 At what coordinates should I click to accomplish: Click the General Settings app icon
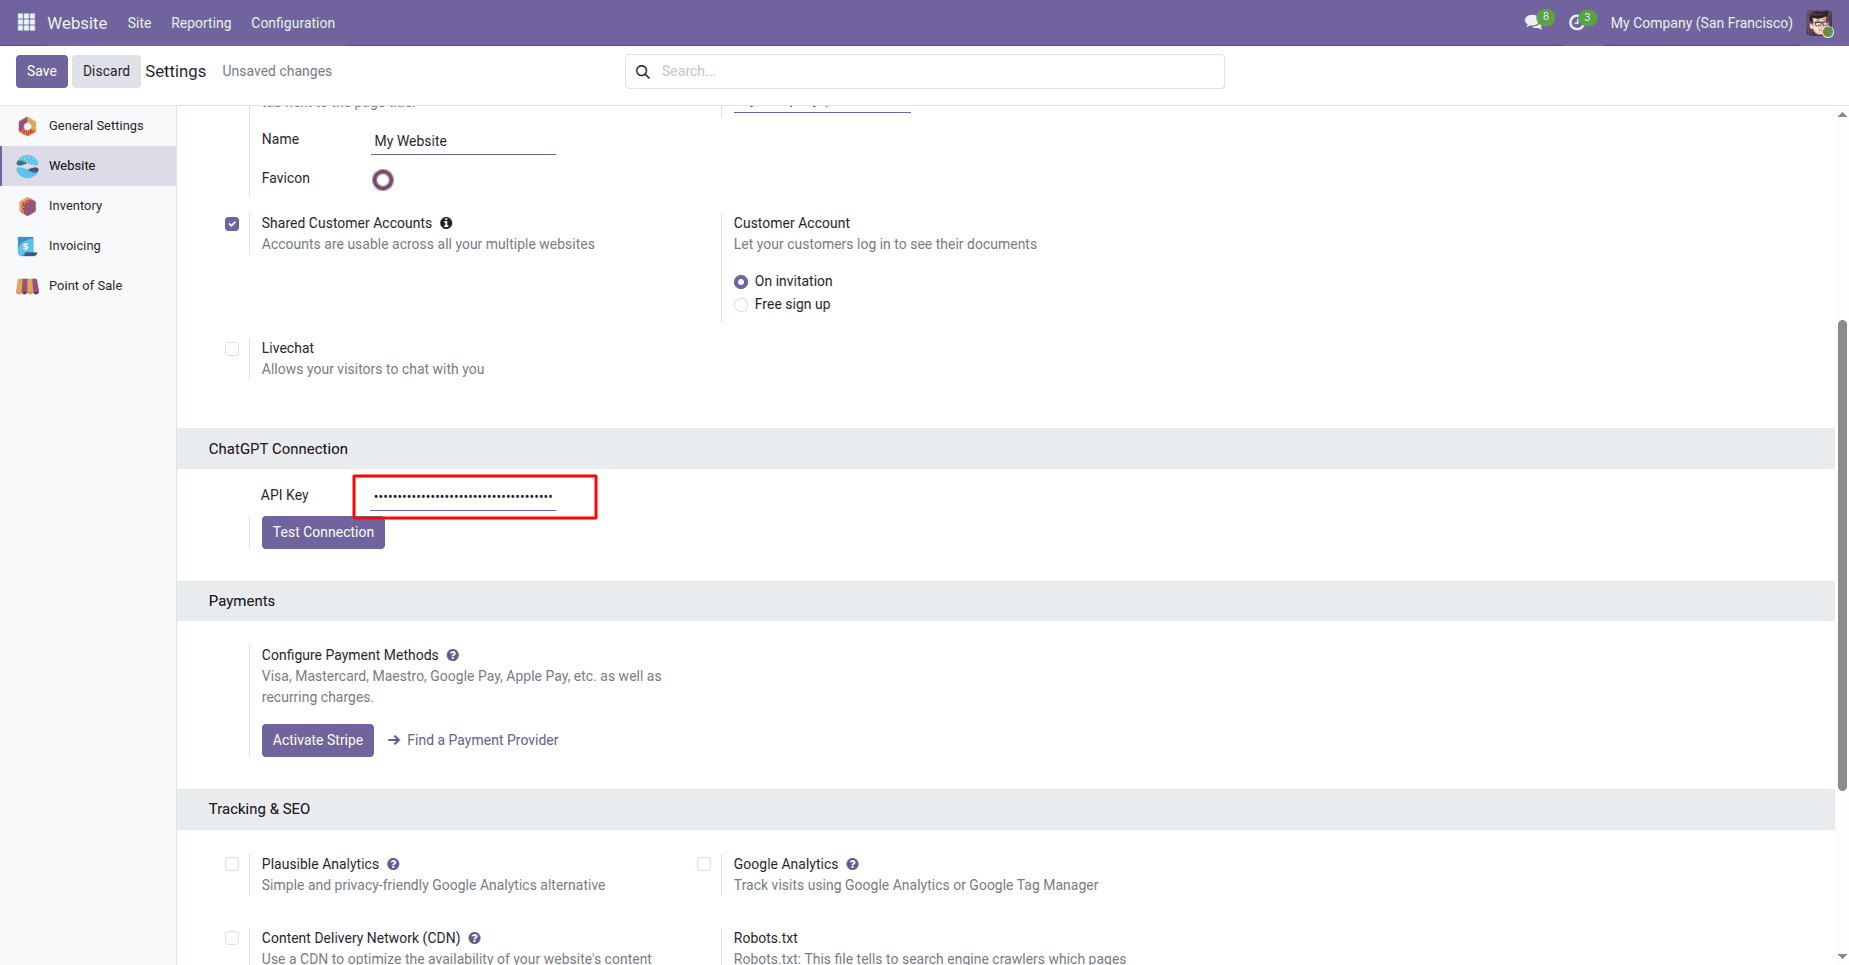coord(28,126)
